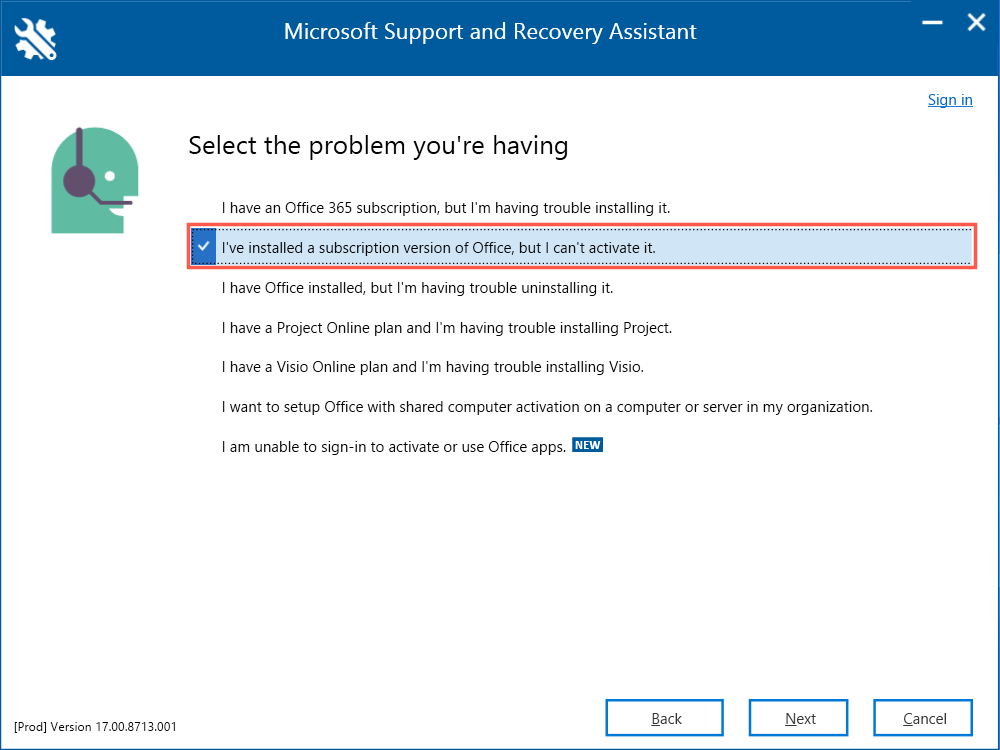Pick the Visio Online plan install problem
The image size is (1000, 750).
tap(432, 367)
